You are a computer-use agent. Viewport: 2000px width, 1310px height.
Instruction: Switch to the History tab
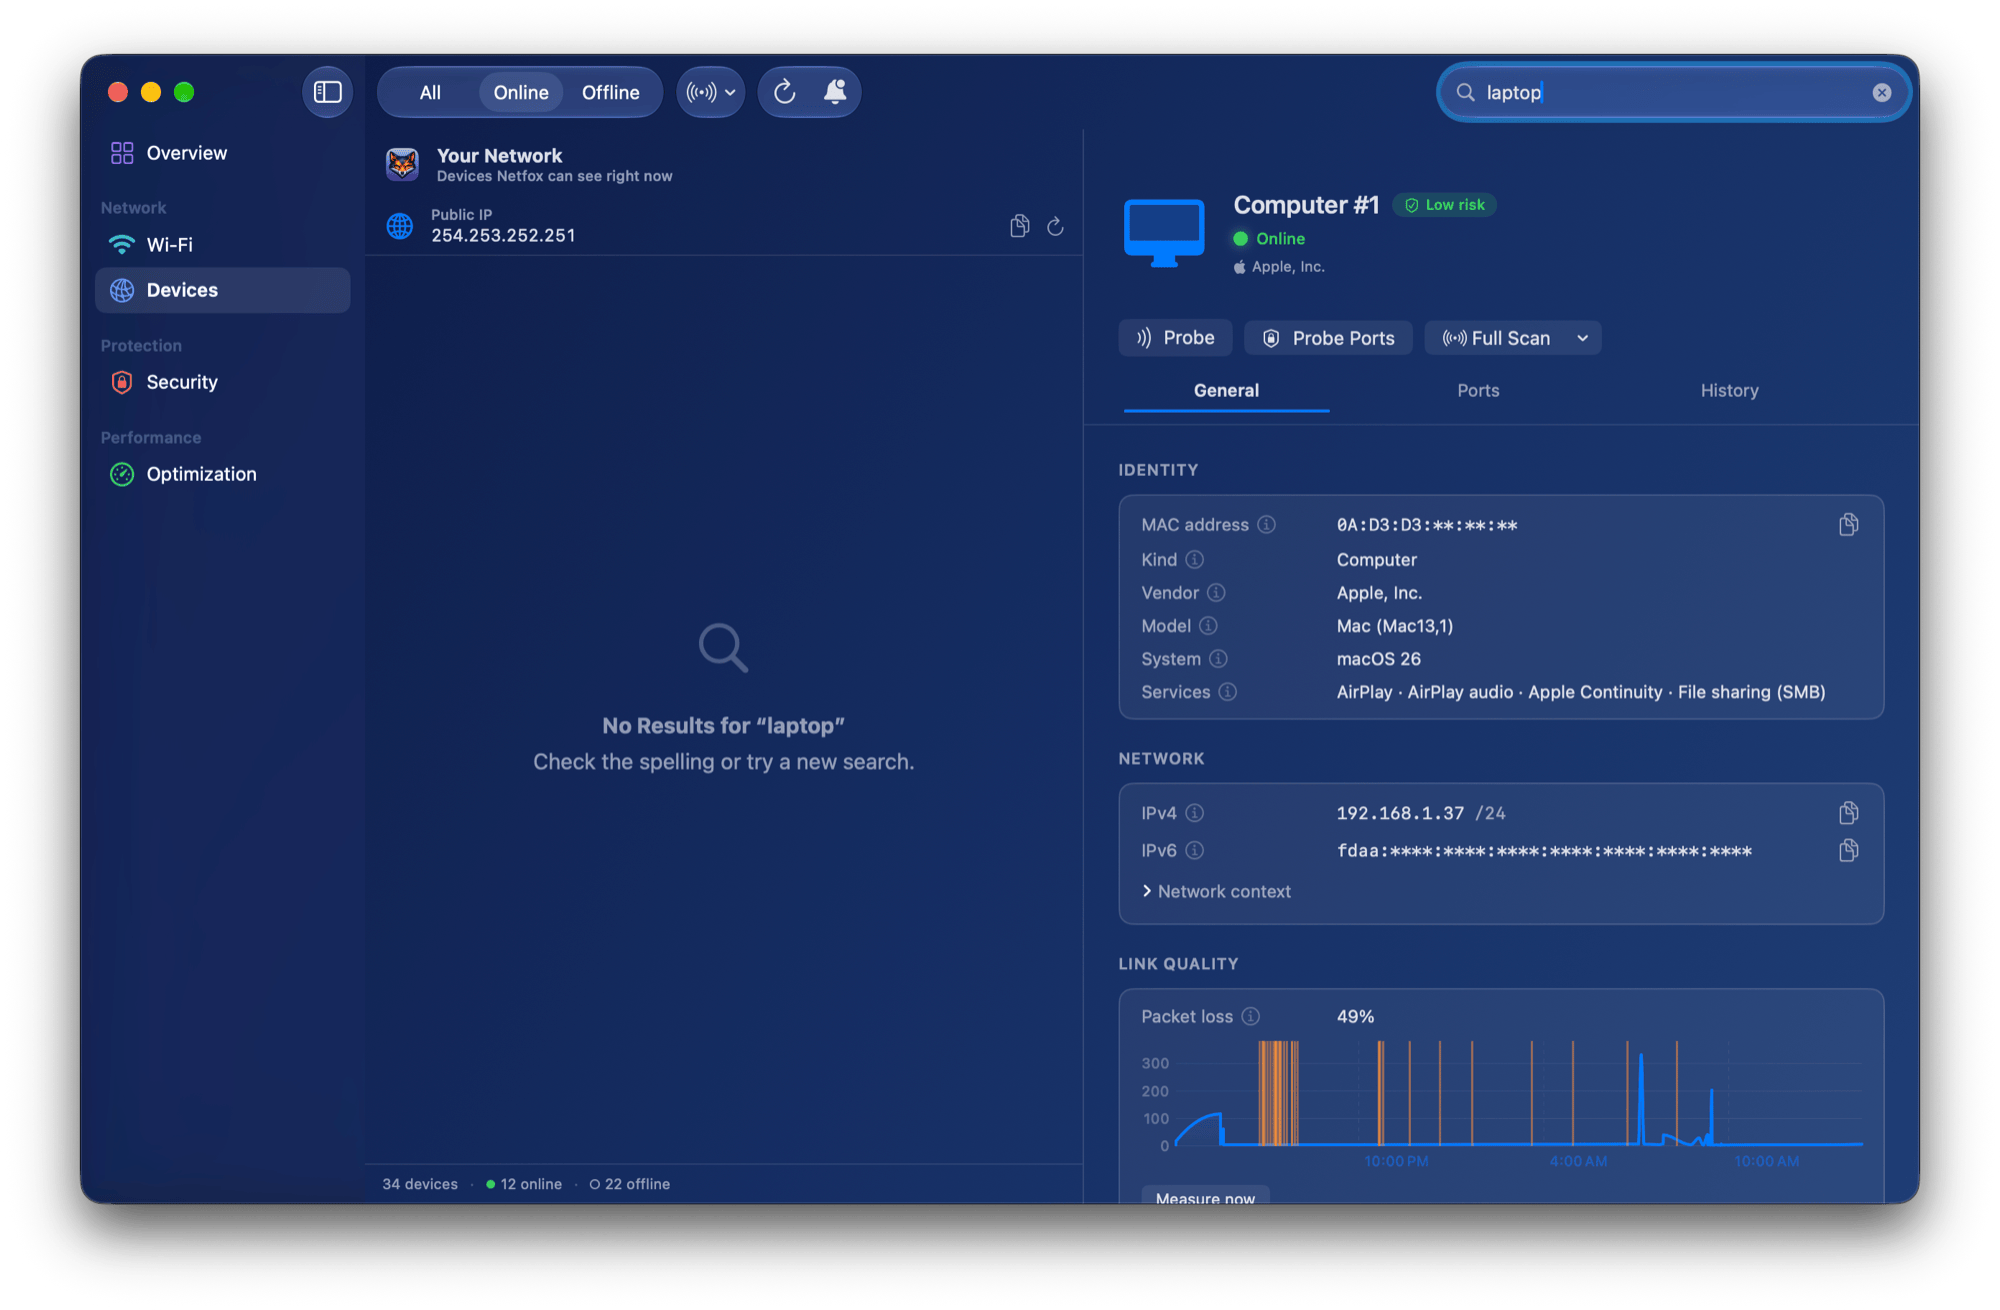pos(1729,391)
